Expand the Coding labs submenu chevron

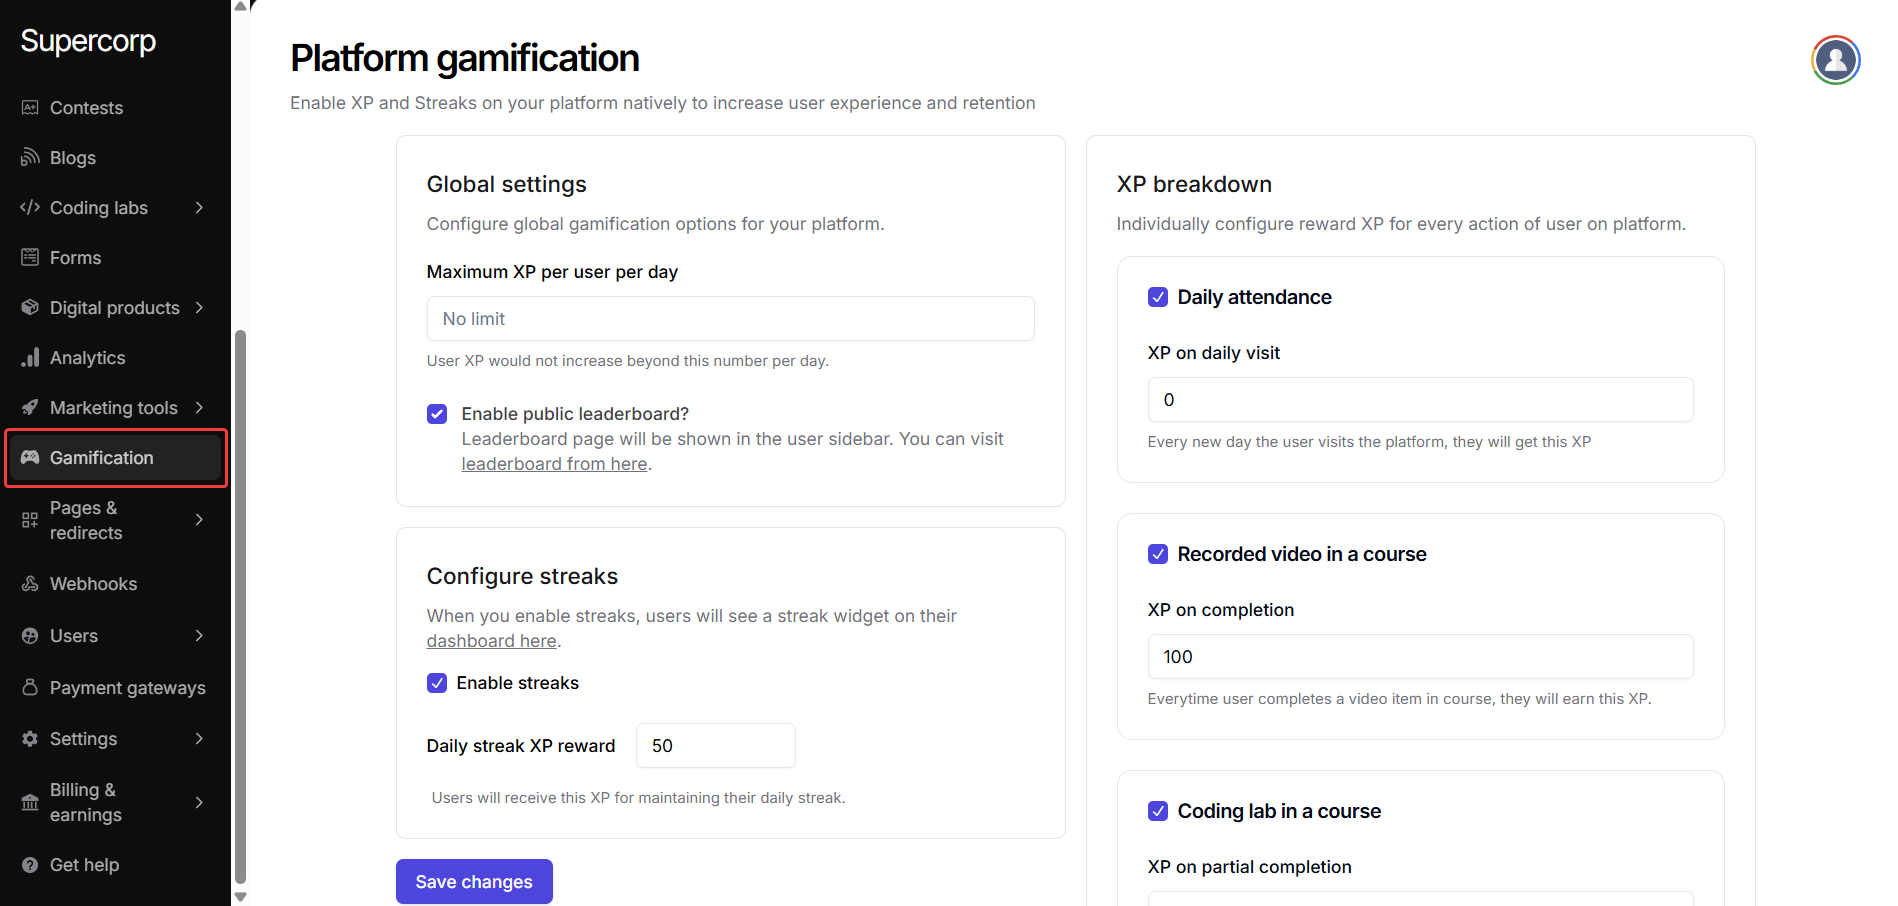point(199,208)
